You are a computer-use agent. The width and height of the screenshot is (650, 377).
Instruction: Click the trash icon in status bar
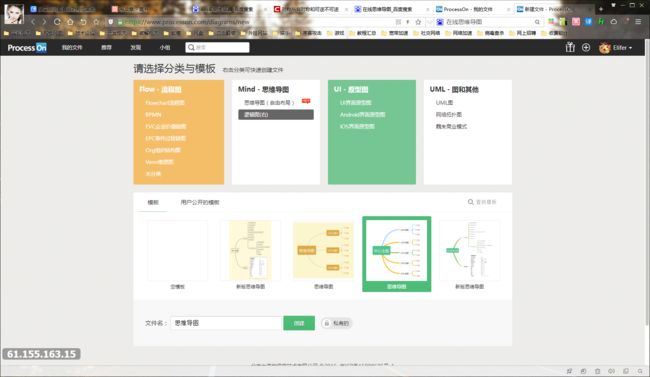pos(597,371)
